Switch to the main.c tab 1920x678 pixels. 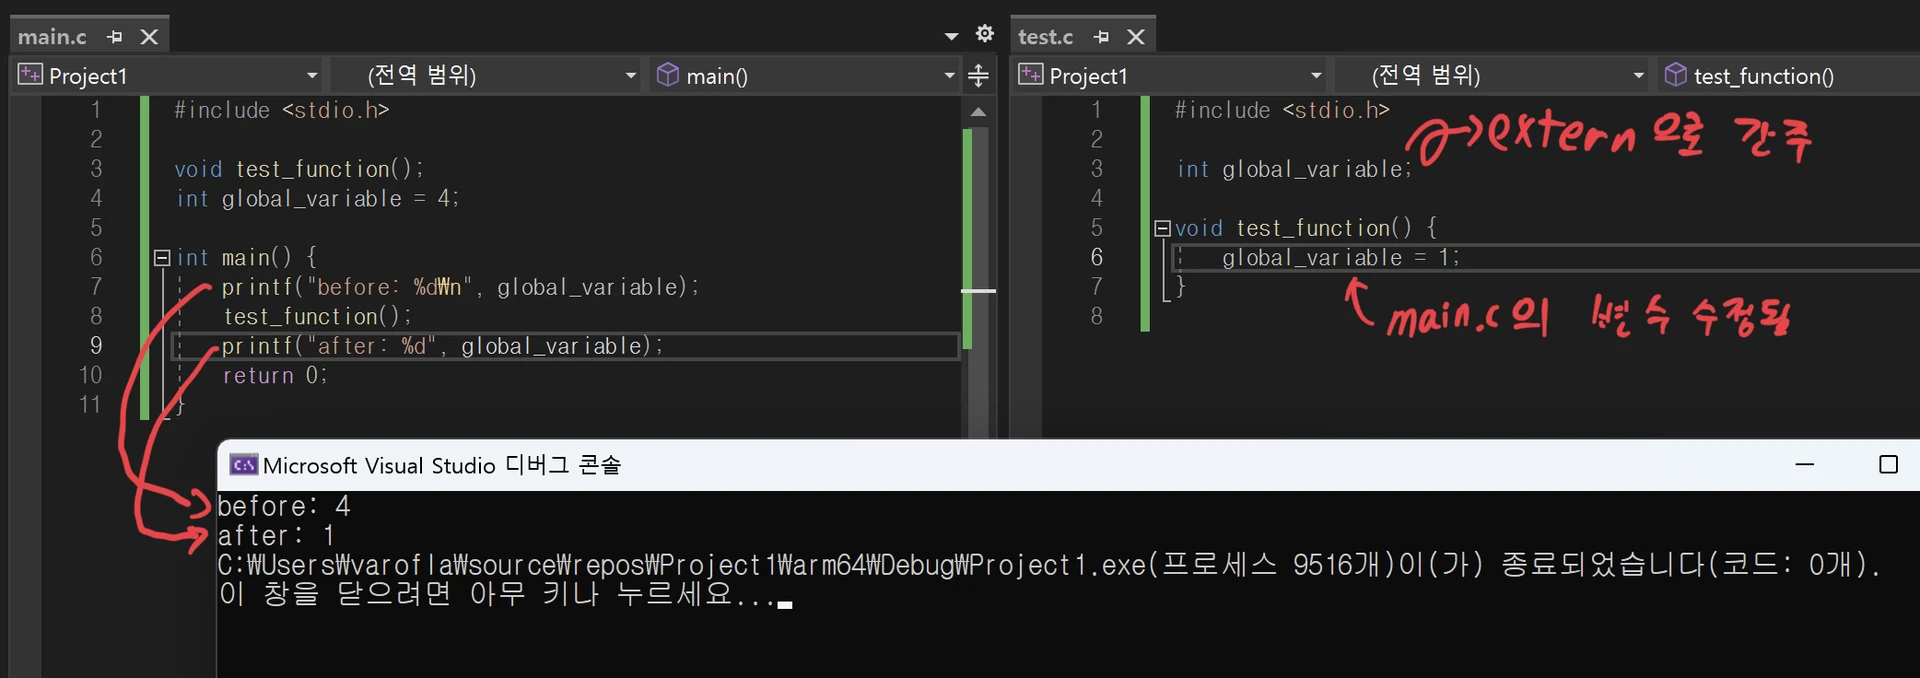[53, 37]
